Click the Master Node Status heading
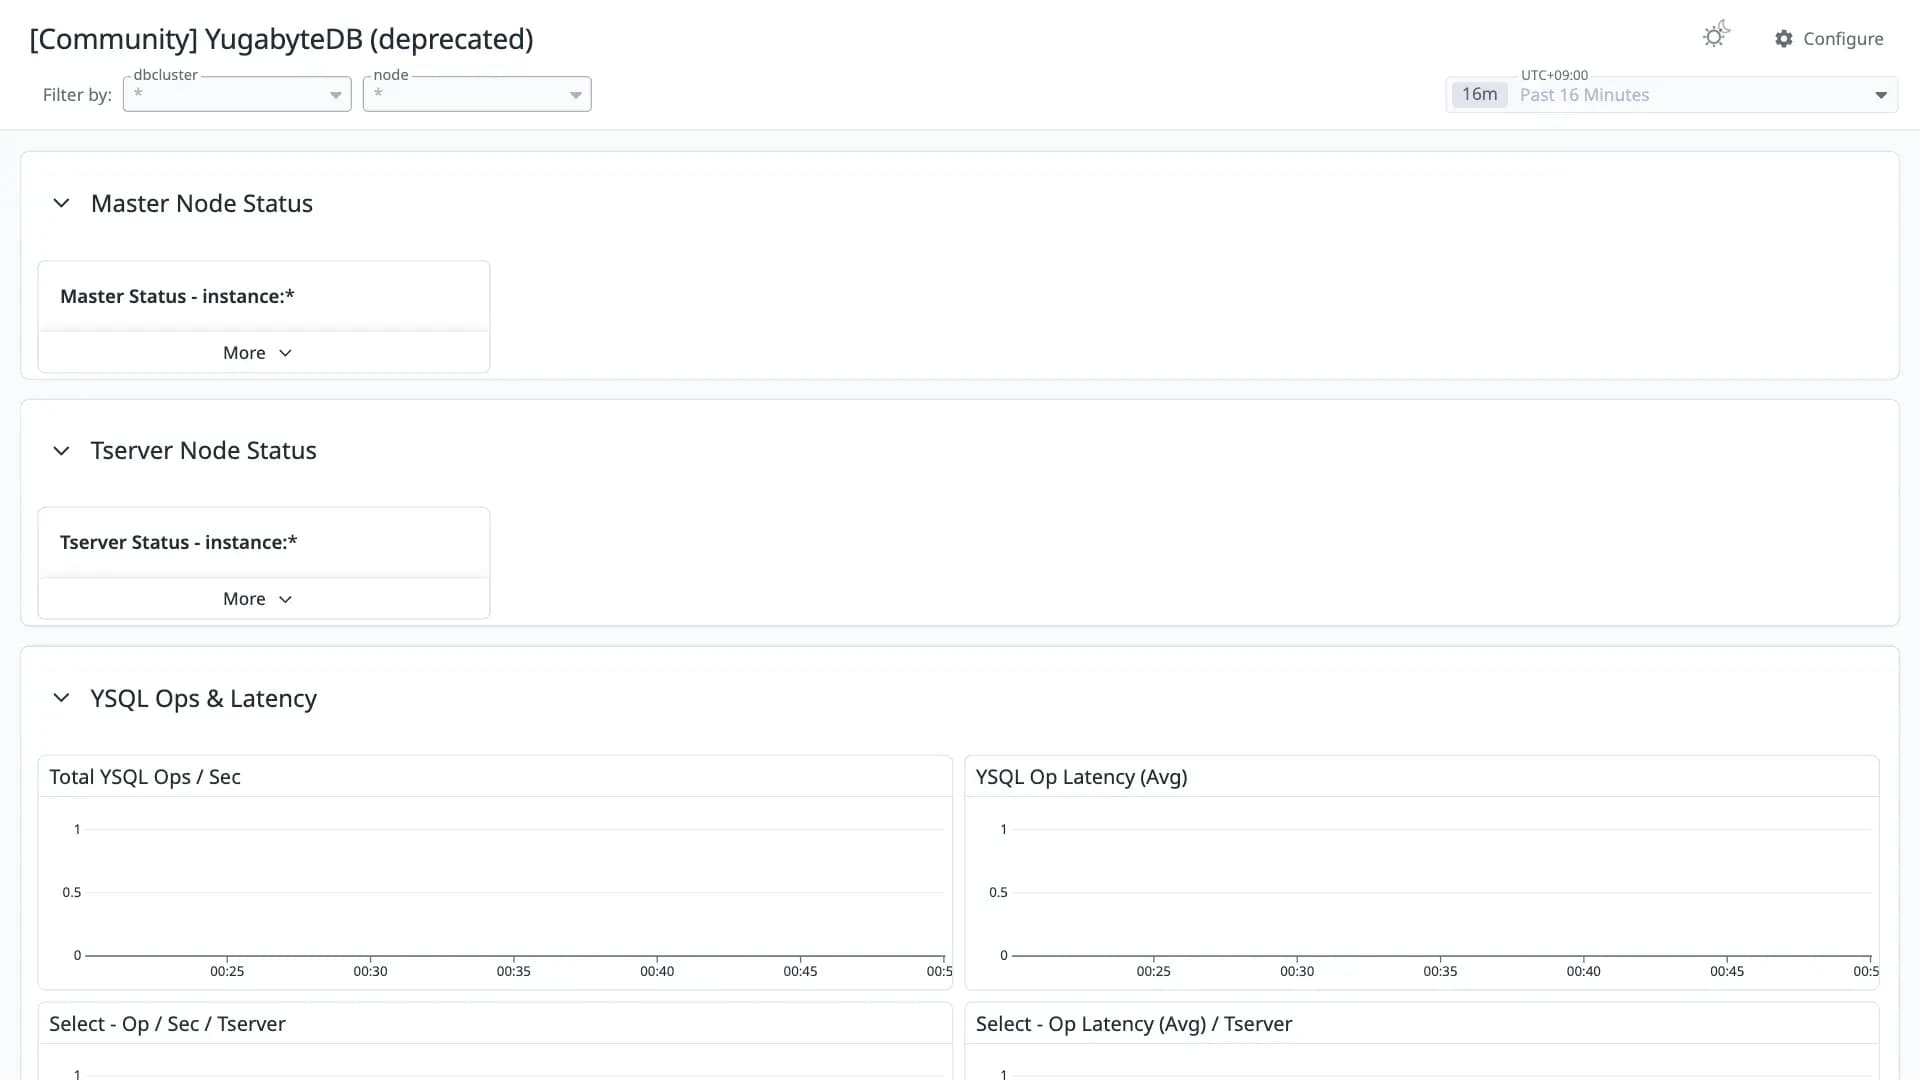The image size is (1920, 1080). (202, 204)
